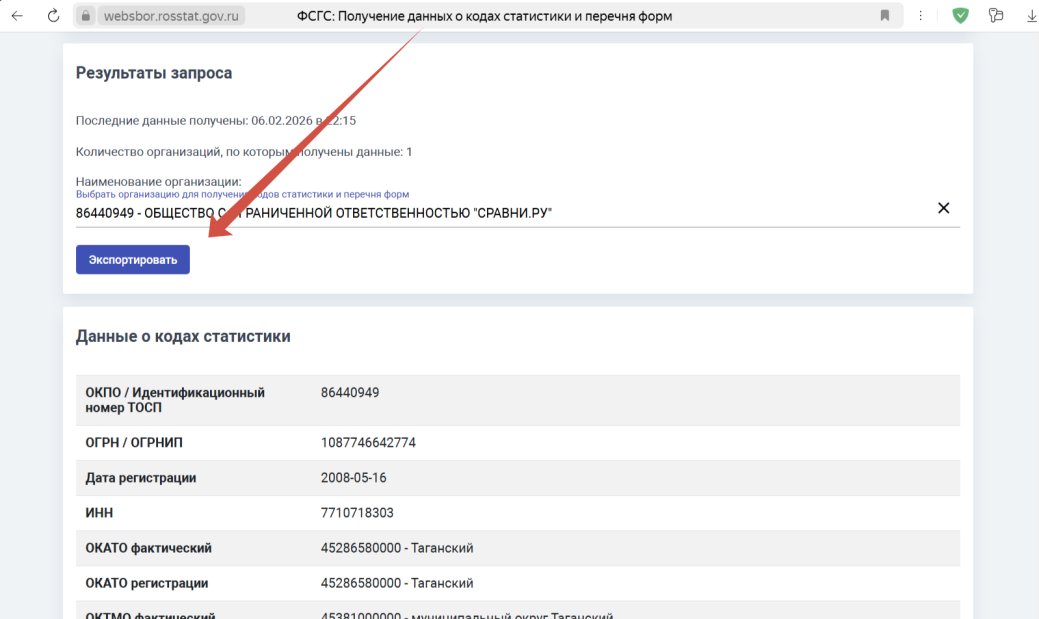Click the lock icon in the address bar
The width and height of the screenshot is (1039, 619).
click(85, 16)
